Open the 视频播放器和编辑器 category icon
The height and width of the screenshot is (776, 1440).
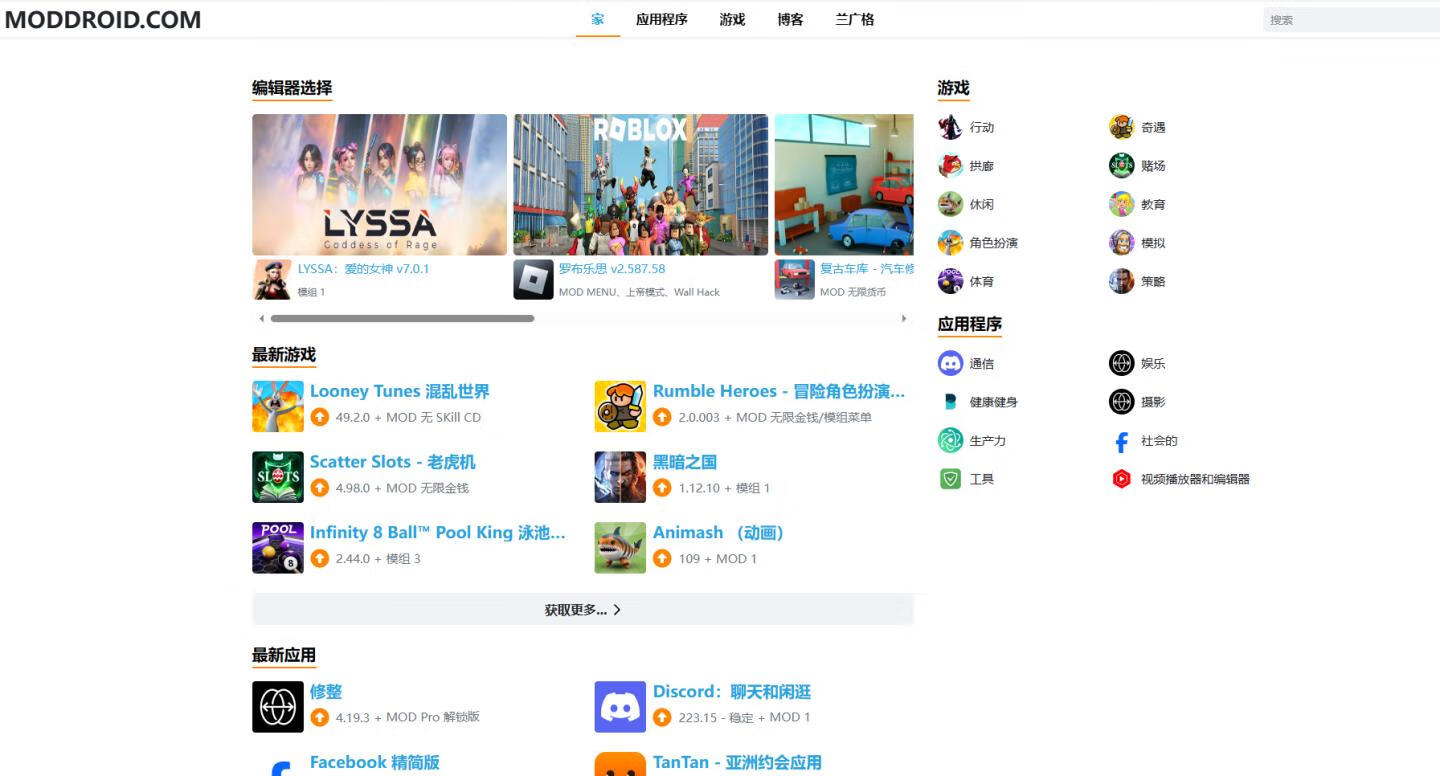(1121, 479)
